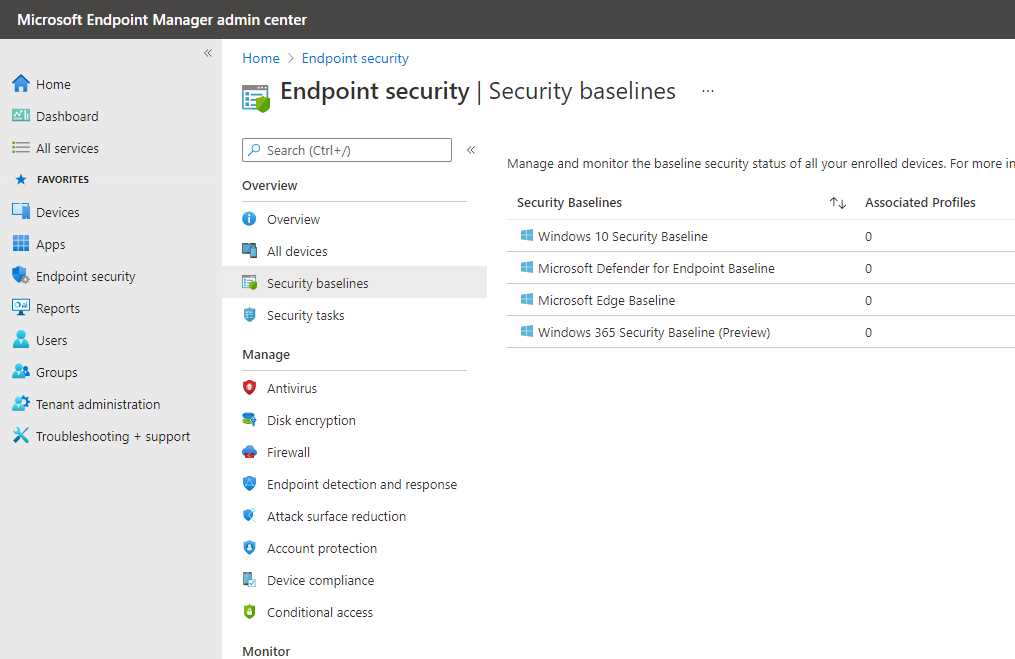Select the Firewall shield icon

coord(249,452)
